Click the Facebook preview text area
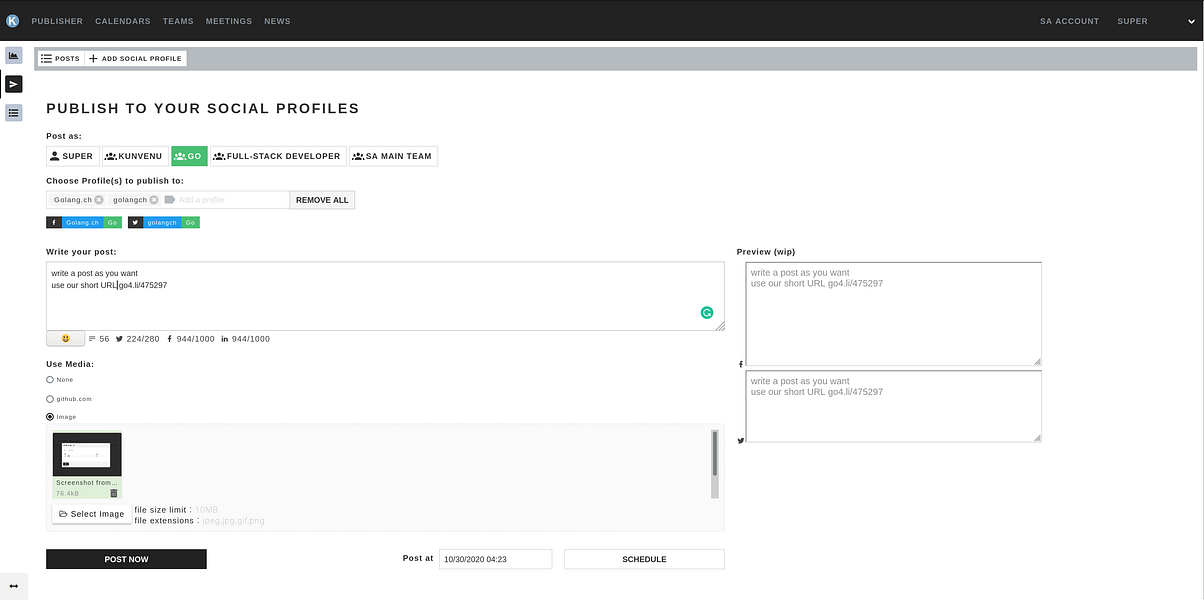The width and height of the screenshot is (1204, 600). (893, 314)
